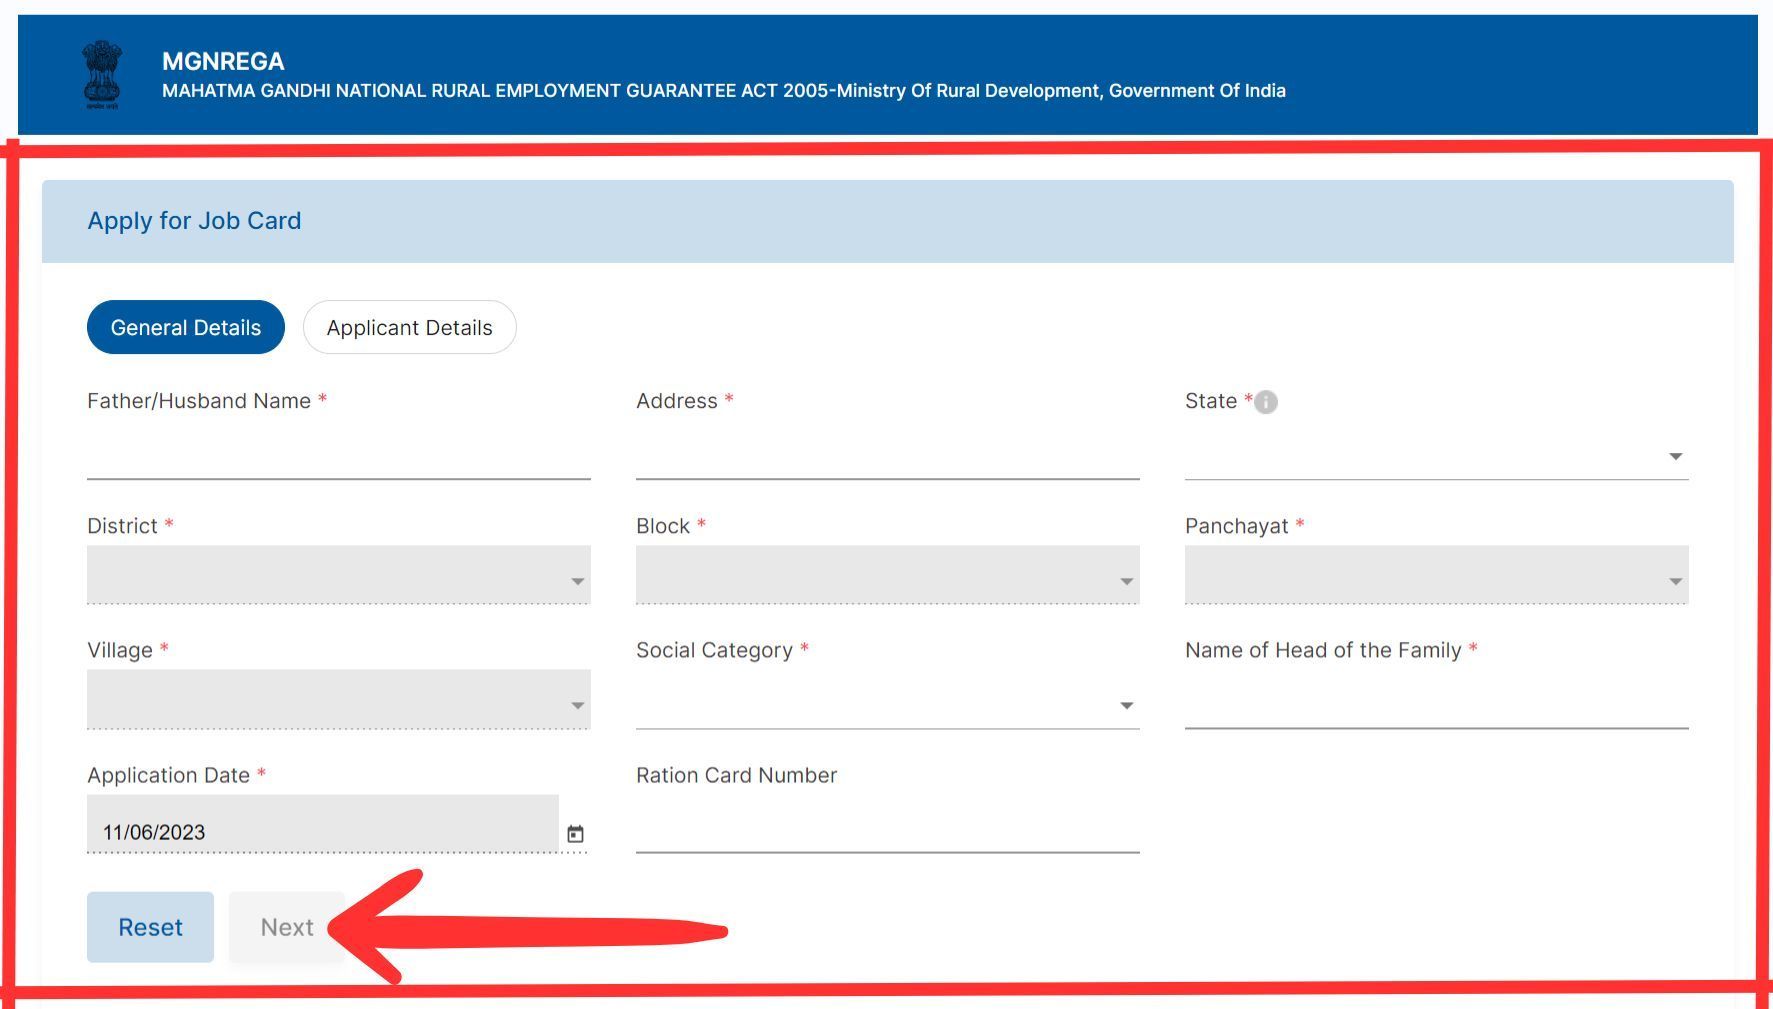Open the District dropdown
The width and height of the screenshot is (1773, 1009).
tap(338, 576)
